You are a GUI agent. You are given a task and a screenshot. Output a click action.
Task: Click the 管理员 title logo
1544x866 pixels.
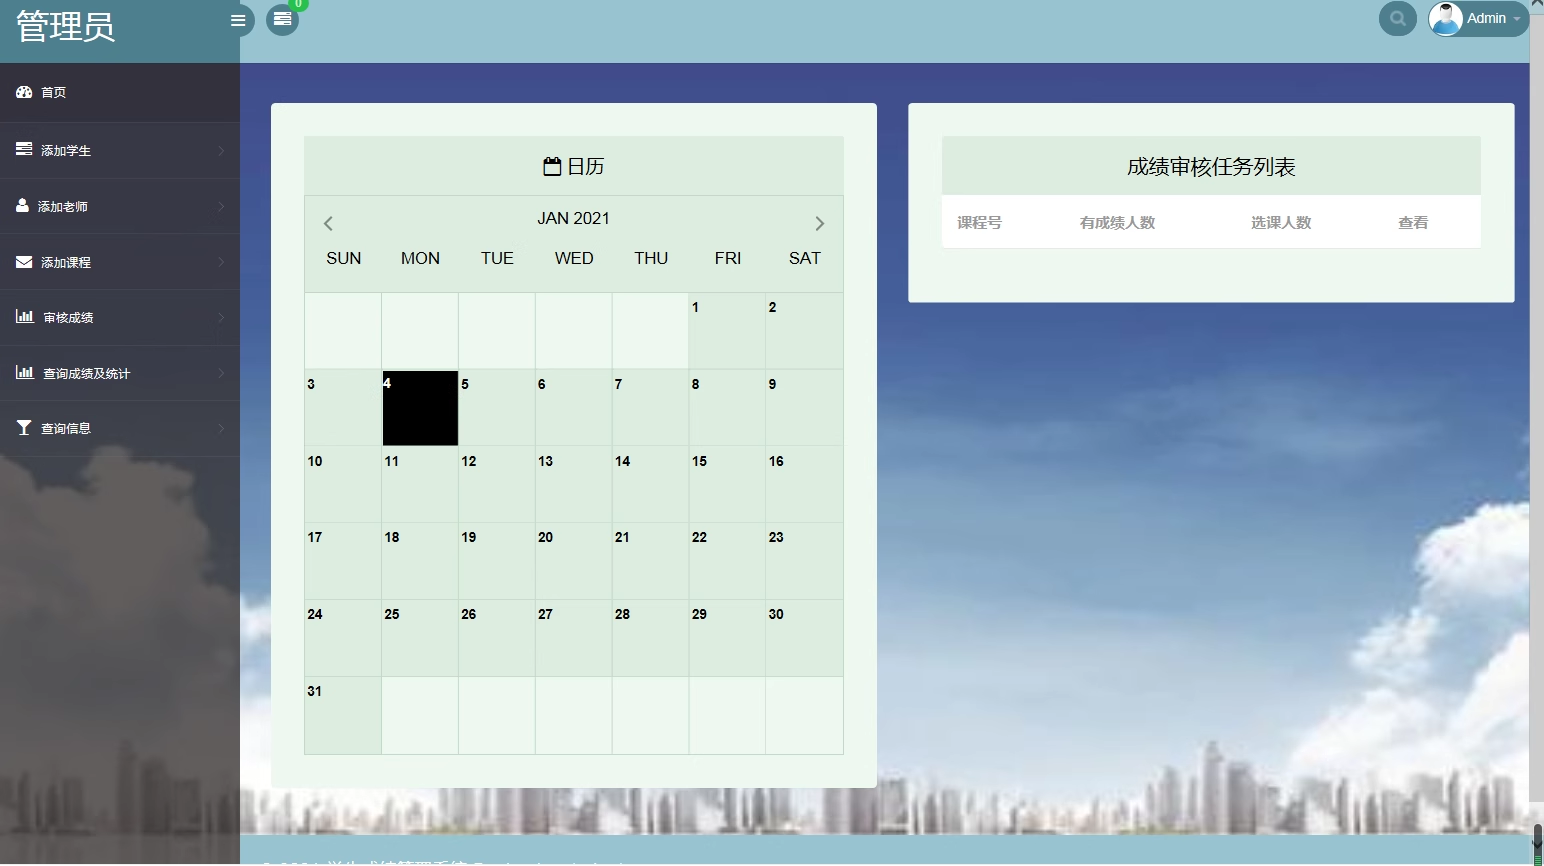(x=66, y=26)
